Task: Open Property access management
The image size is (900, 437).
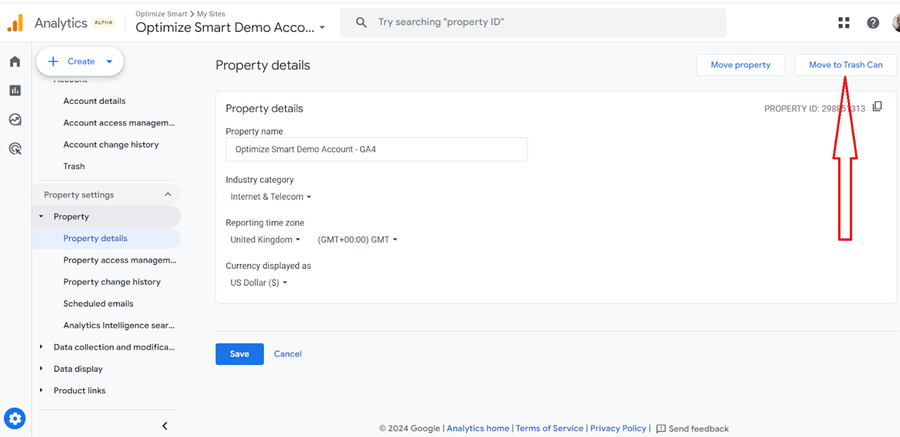Action: pos(119,260)
